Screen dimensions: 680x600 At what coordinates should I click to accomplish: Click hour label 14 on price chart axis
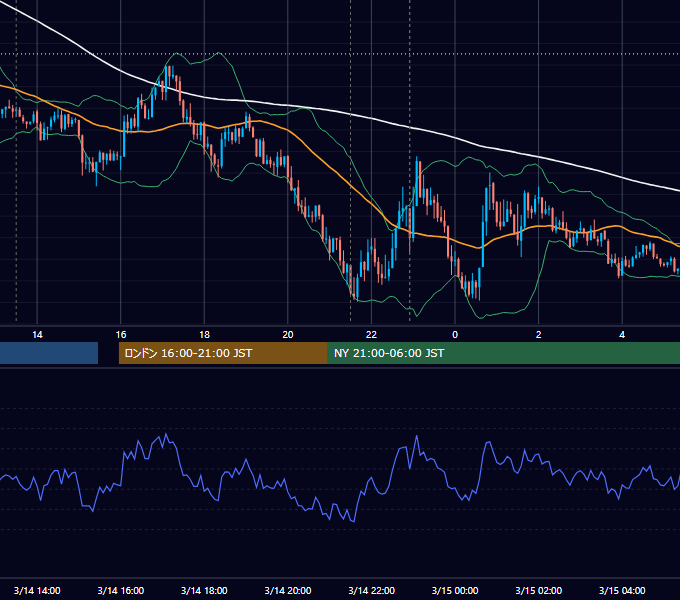pyautogui.click(x=37, y=335)
